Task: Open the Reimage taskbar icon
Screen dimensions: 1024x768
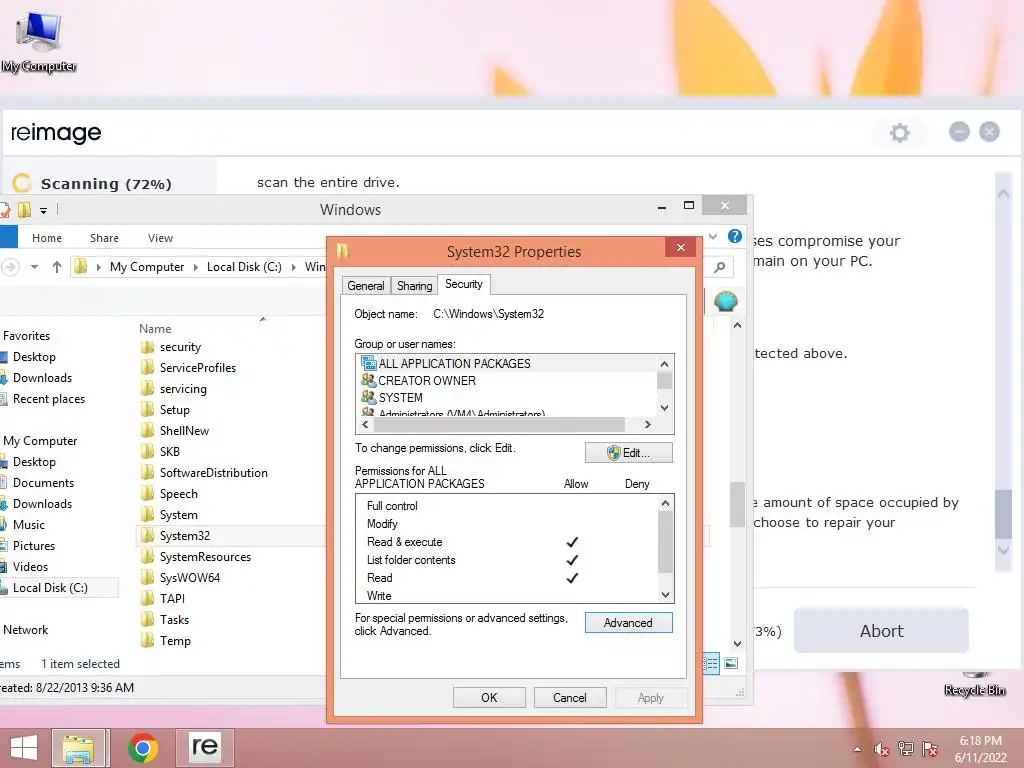Action: coord(204,747)
